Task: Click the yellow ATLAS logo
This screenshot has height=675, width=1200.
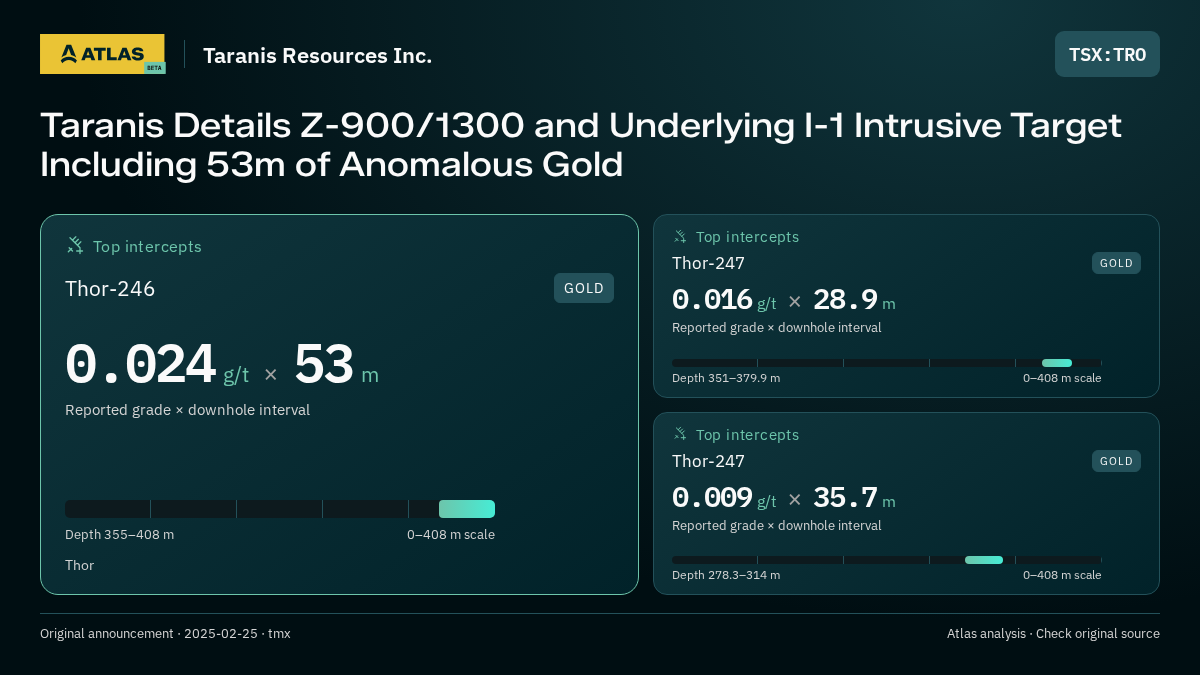Action: [102, 54]
